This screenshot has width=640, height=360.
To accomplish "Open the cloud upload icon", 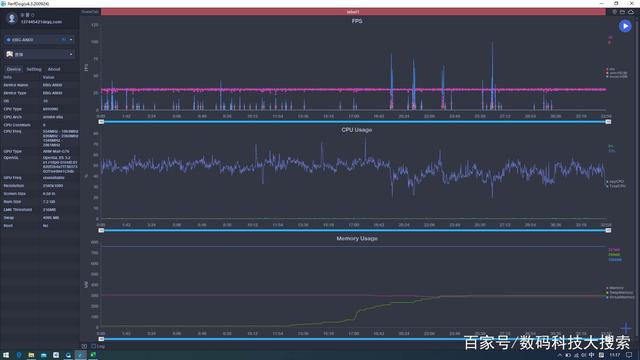I will (x=631, y=12).
